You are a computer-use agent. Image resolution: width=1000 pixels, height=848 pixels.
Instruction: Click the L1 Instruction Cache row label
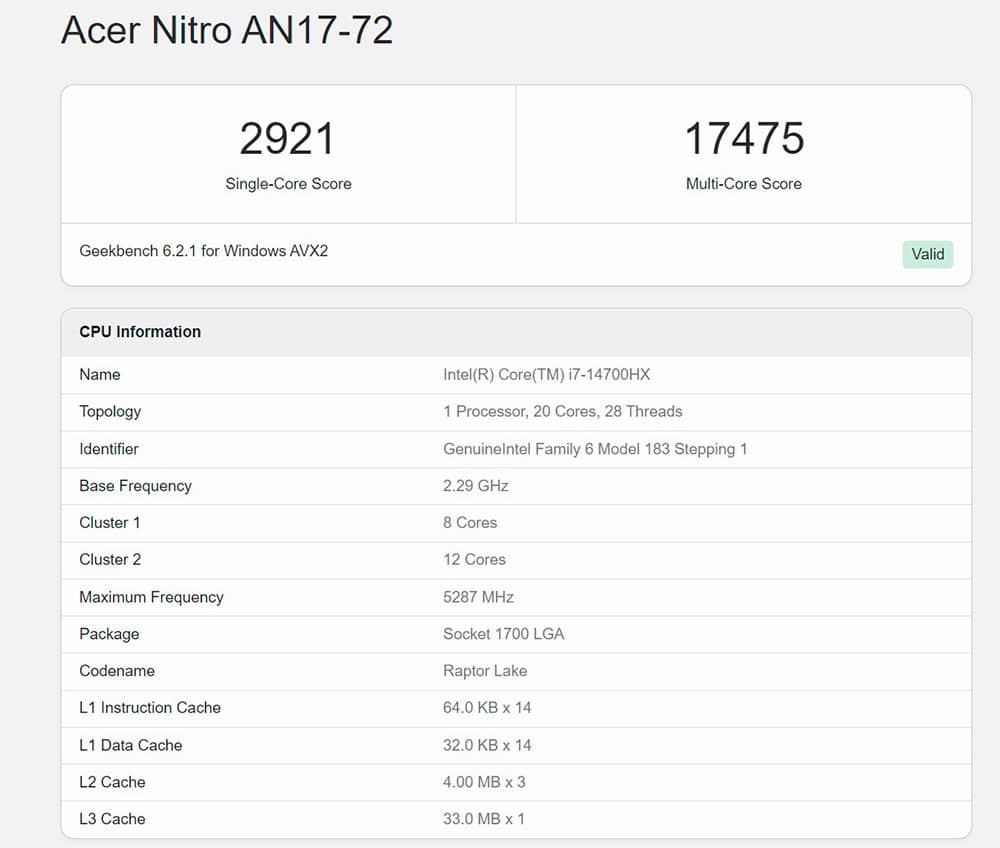(150, 708)
